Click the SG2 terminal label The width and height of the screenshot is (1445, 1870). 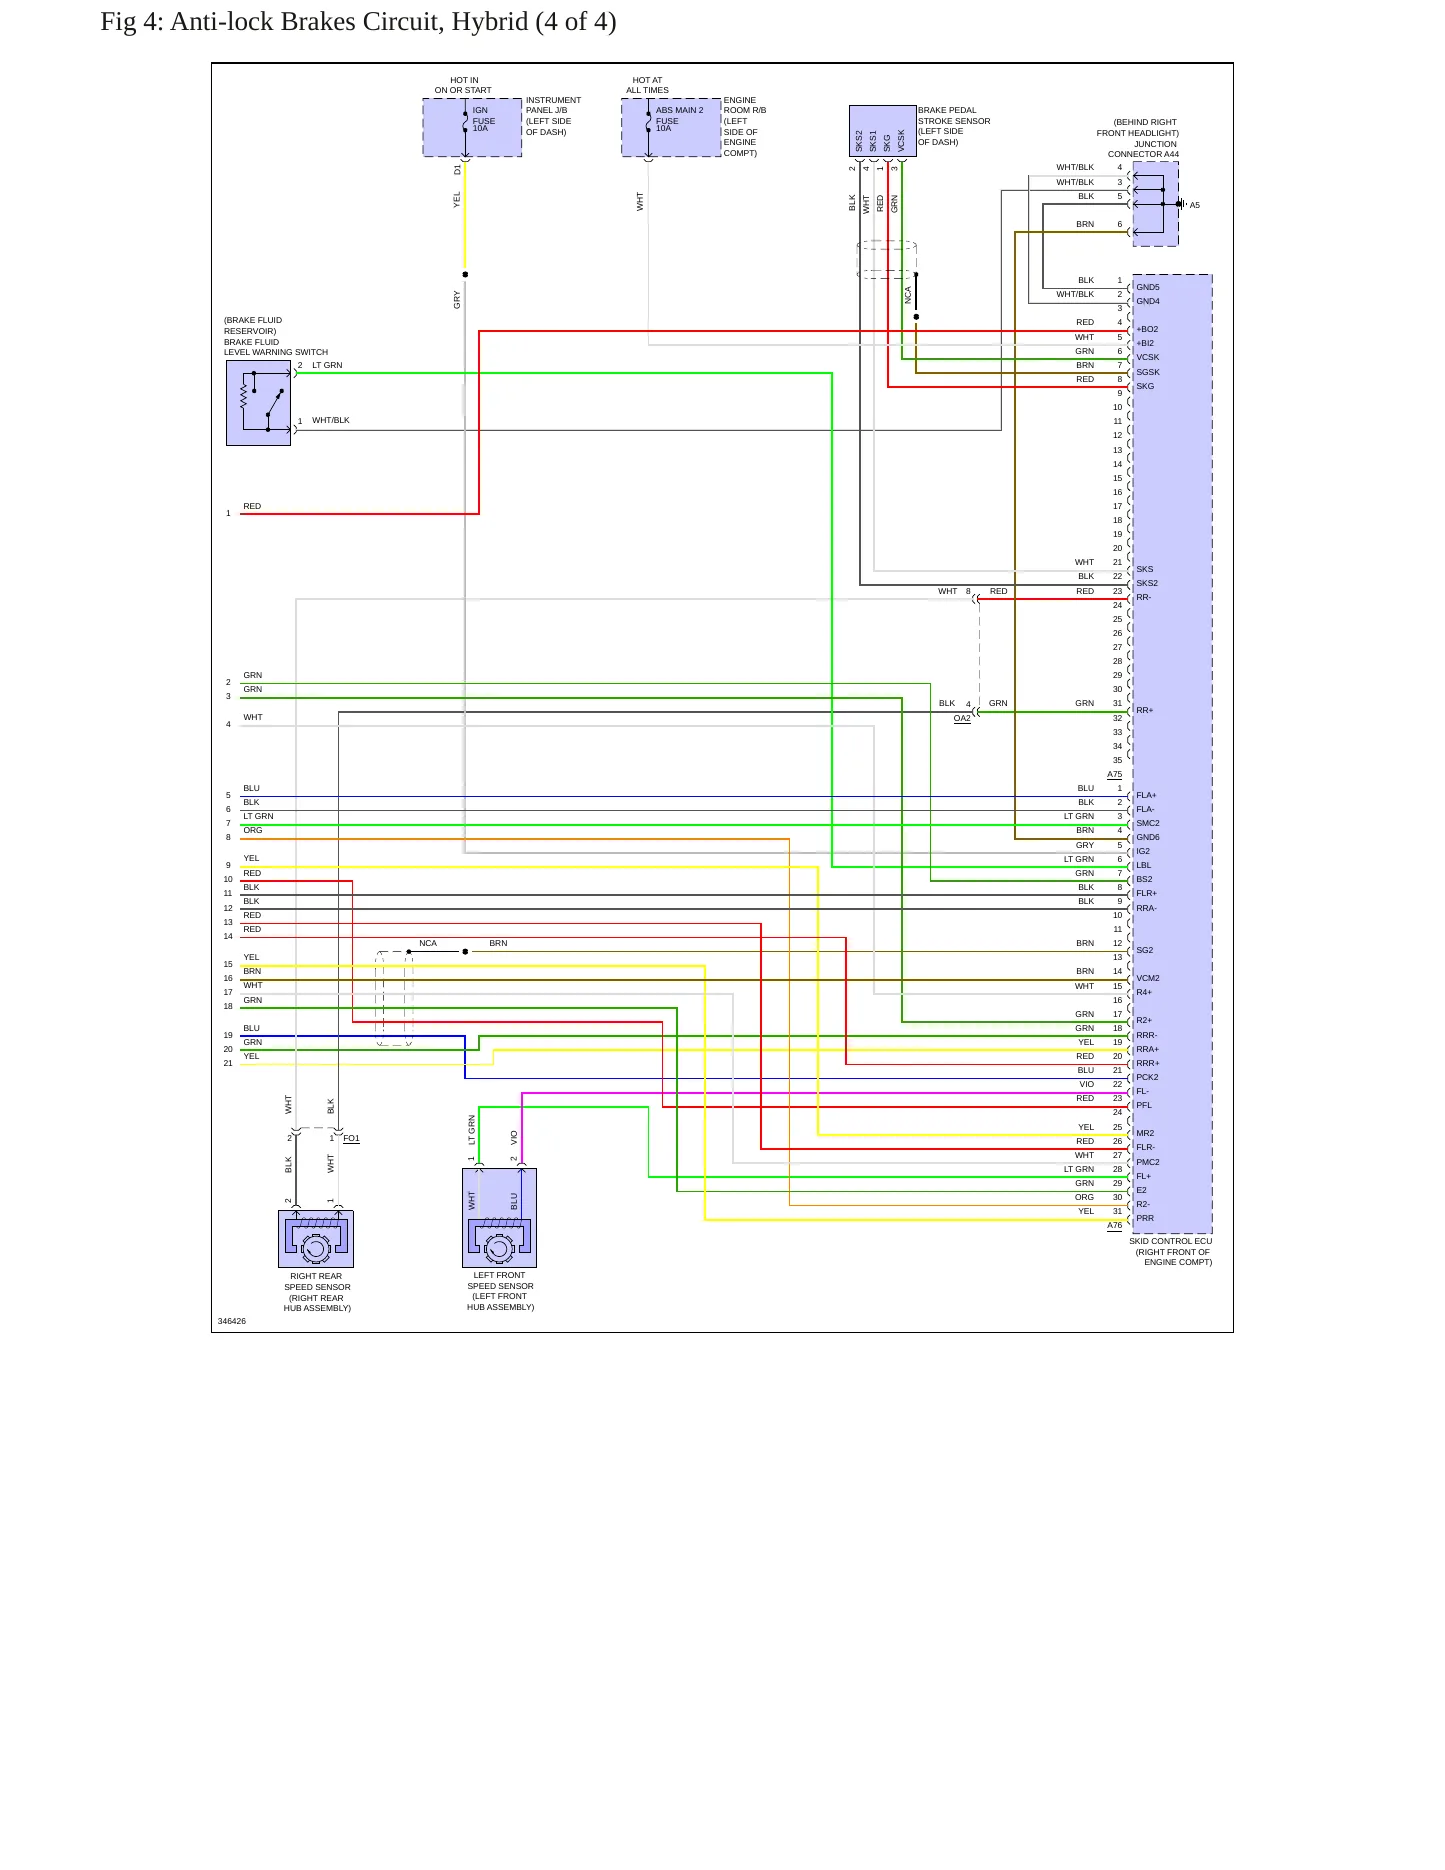(x=1145, y=950)
